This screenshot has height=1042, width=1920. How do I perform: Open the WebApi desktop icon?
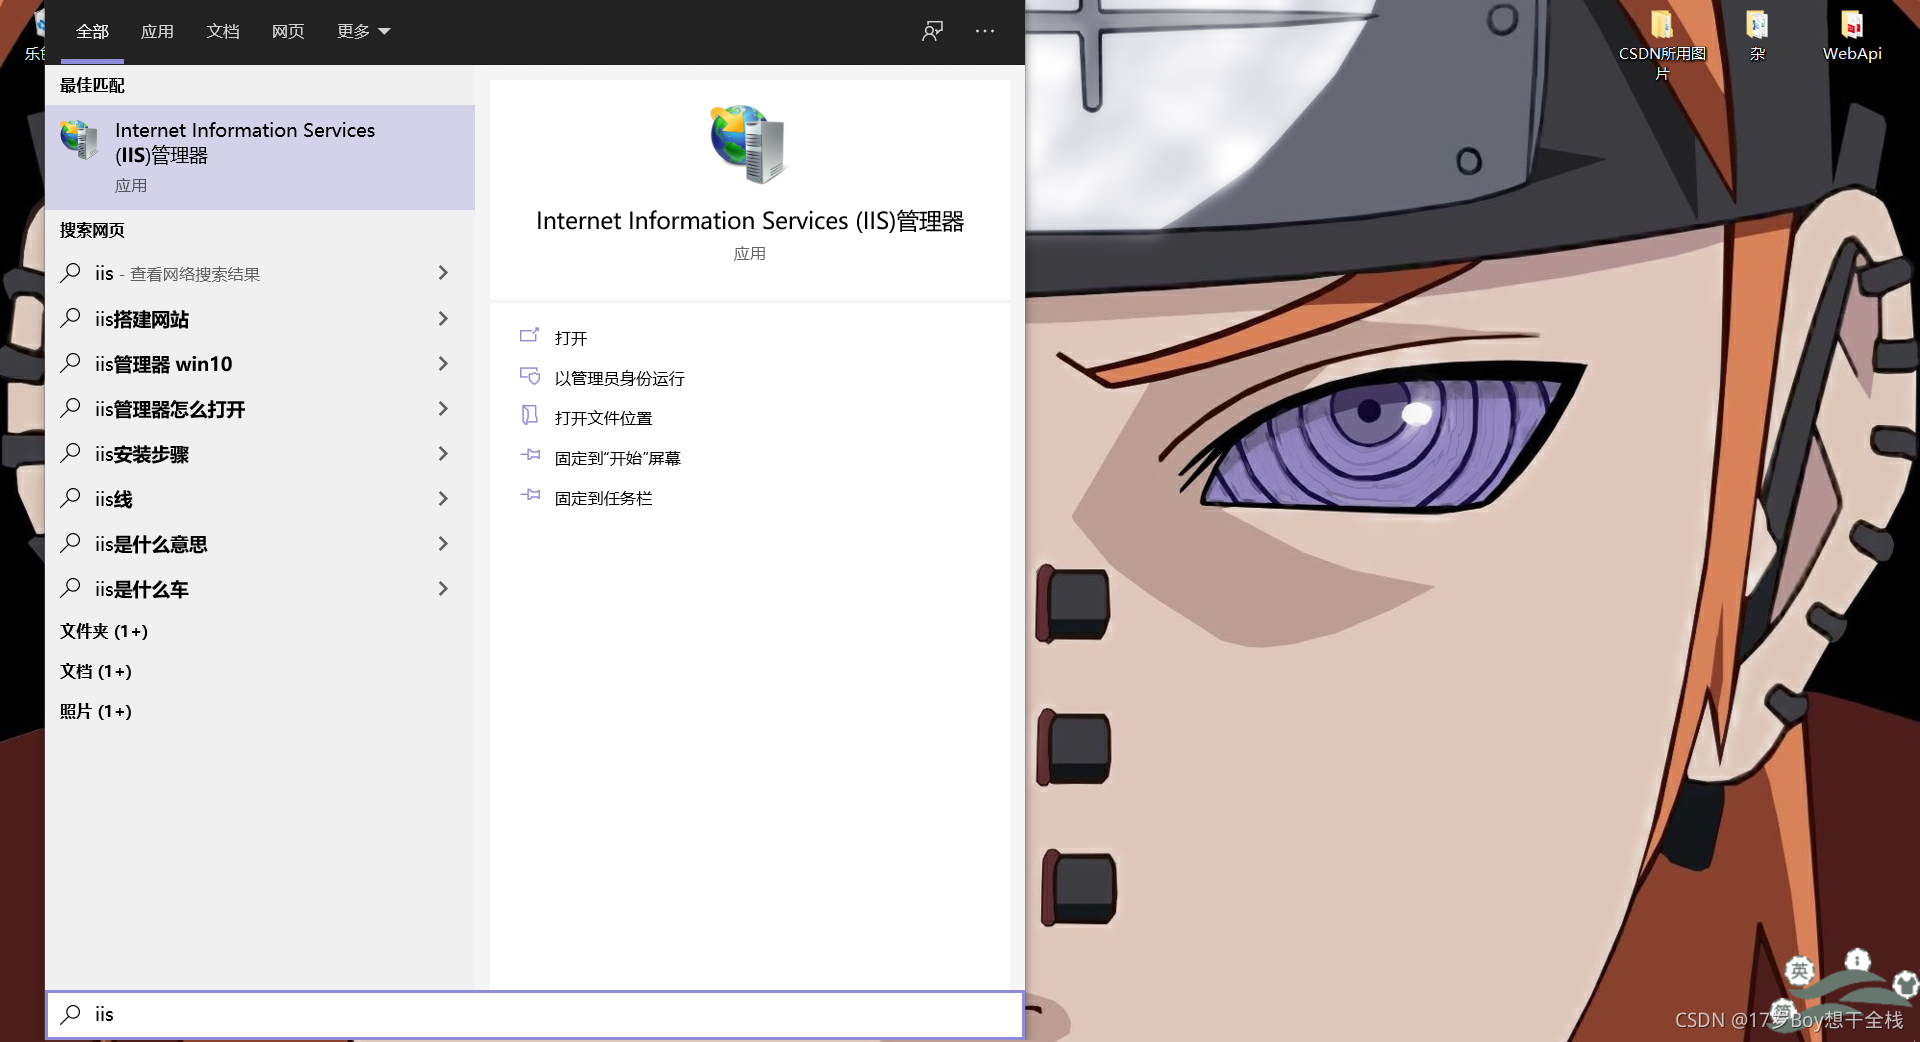coord(1852,36)
